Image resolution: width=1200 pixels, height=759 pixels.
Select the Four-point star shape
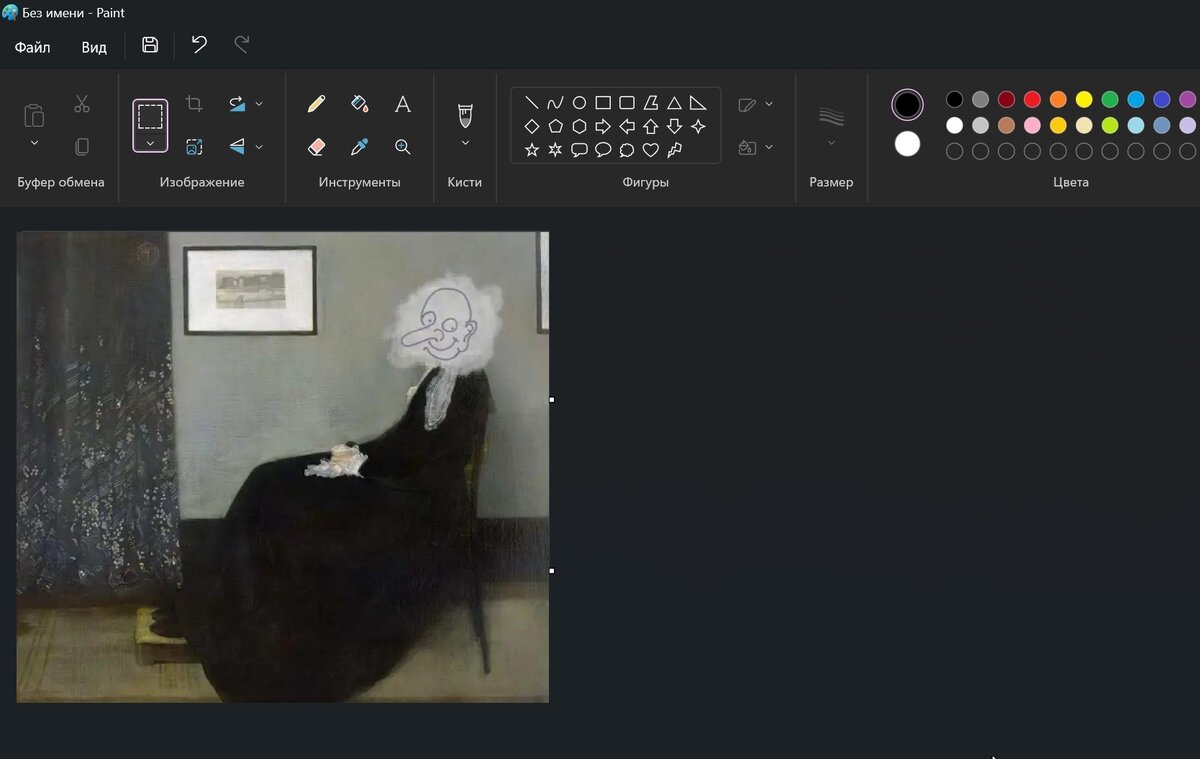pos(698,127)
